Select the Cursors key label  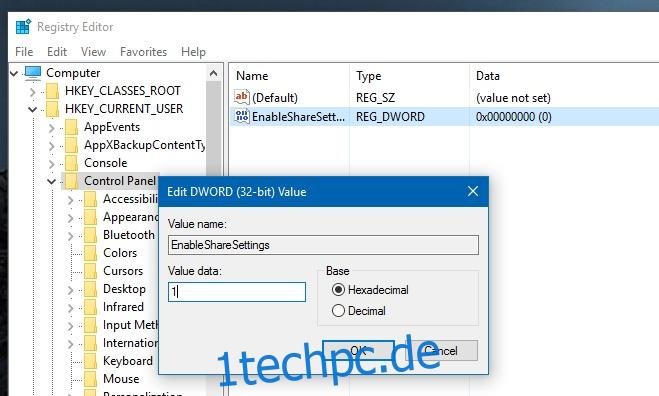pos(123,271)
